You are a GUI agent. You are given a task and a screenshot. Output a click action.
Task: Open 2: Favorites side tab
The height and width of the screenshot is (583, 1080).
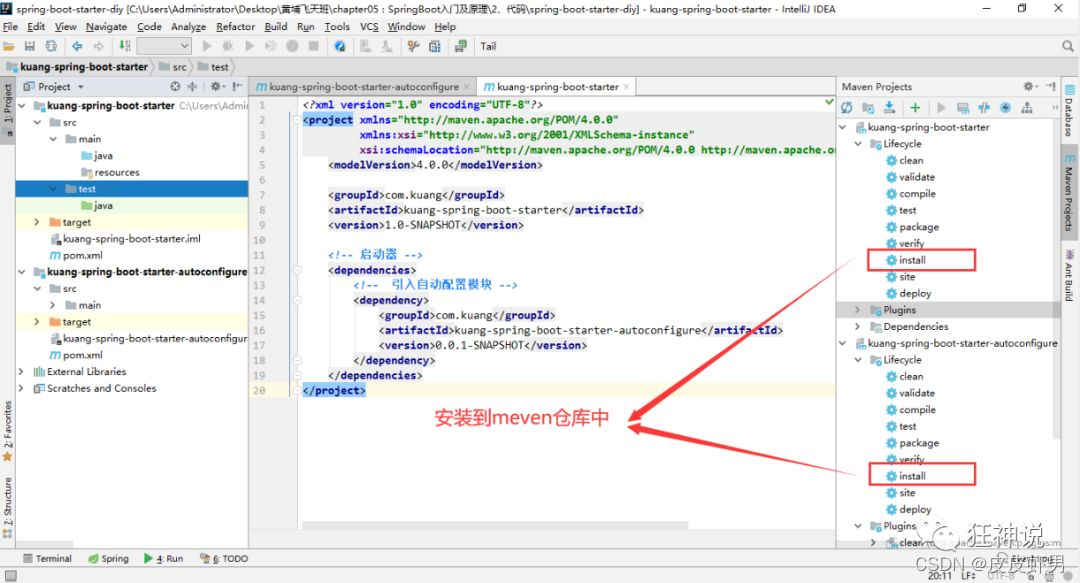point(8,431)
